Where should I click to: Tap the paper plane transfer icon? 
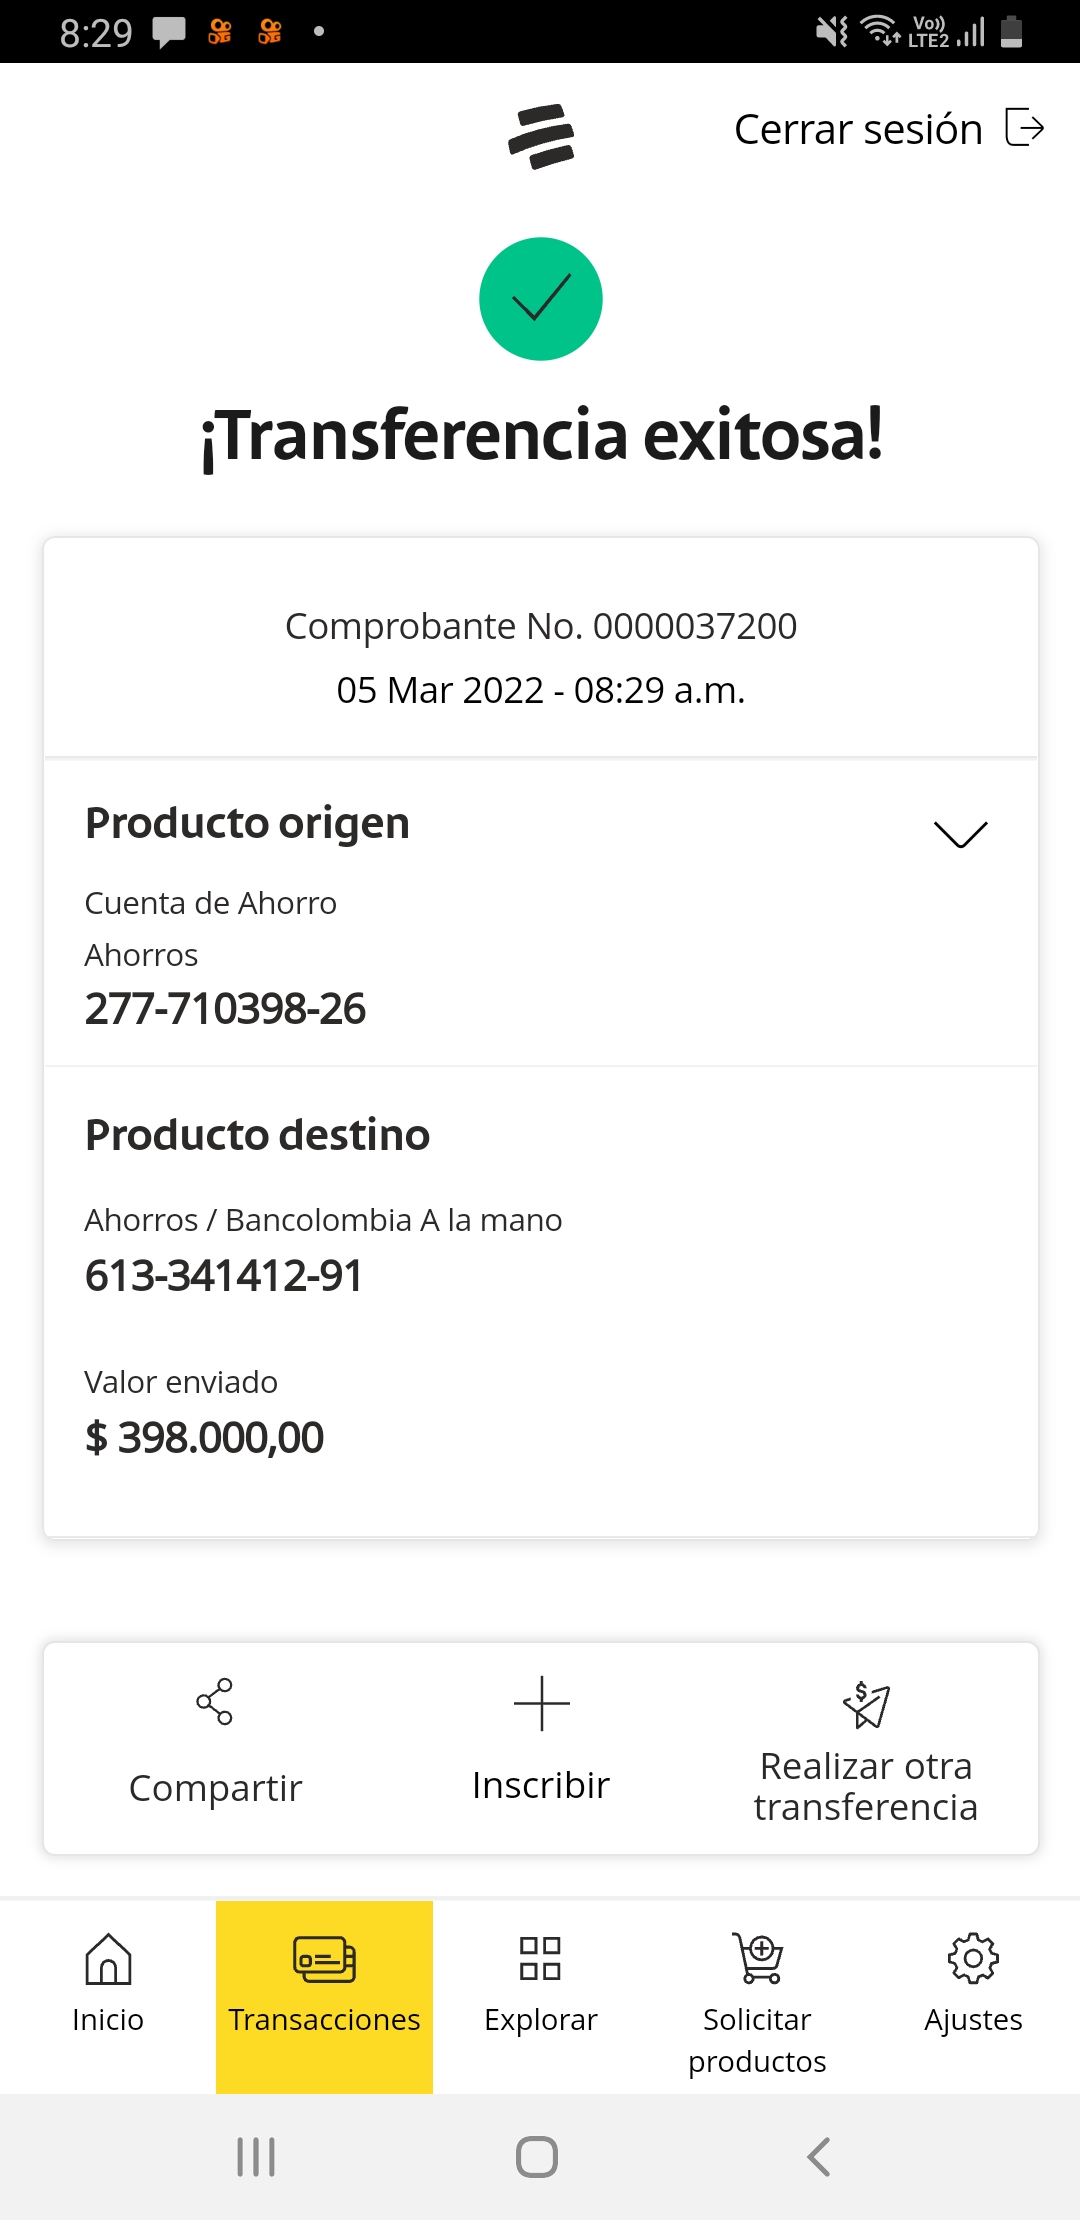pos(866,1704)
